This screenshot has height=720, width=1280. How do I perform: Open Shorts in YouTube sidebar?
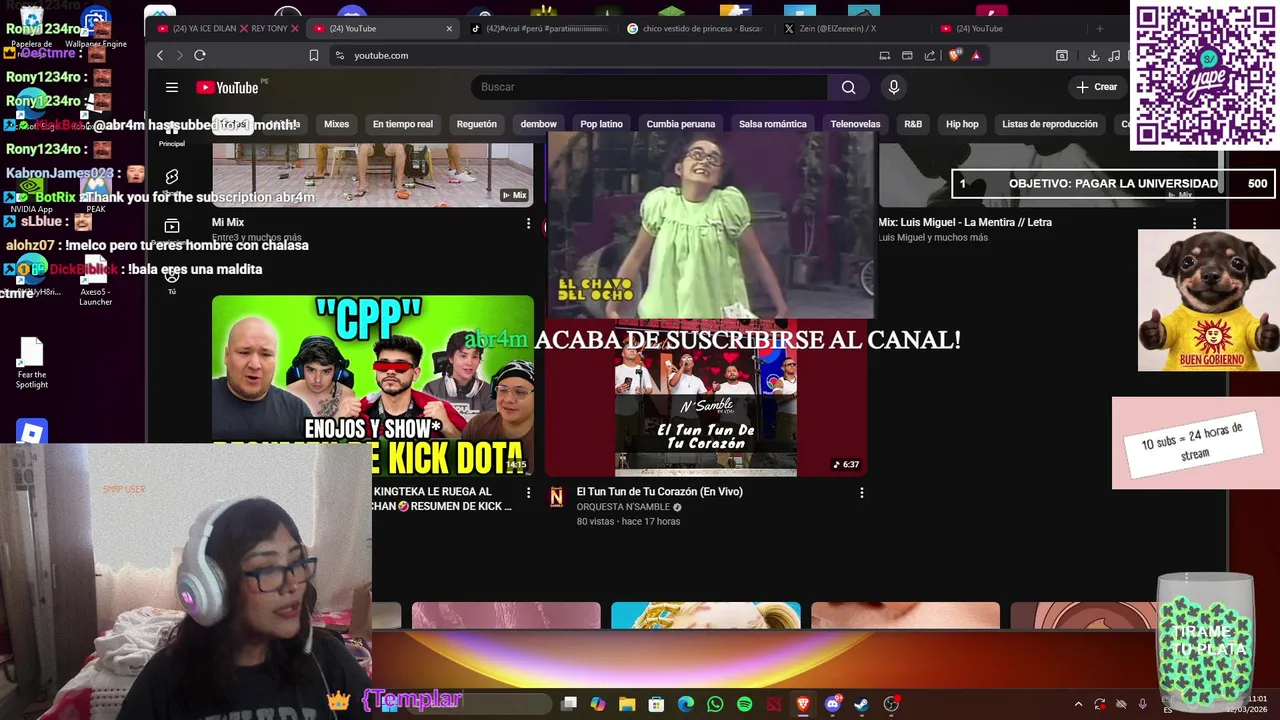point(172,178)
